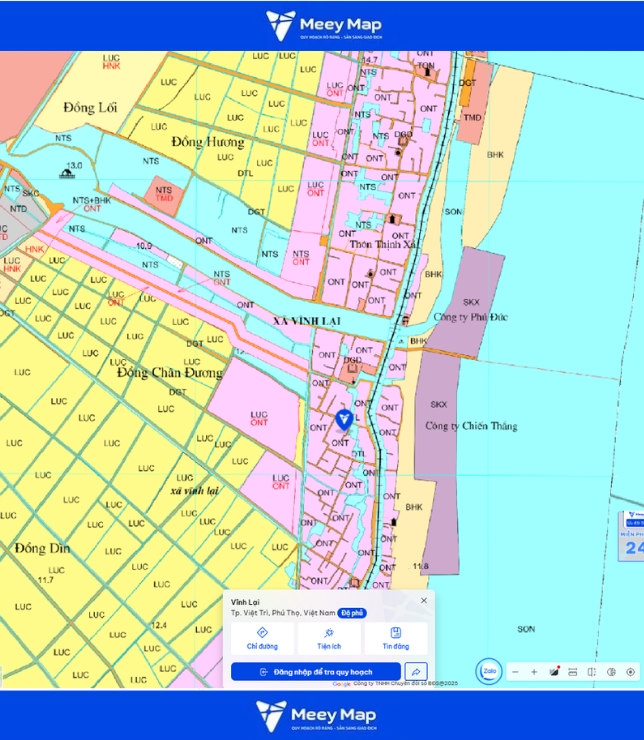Click the TMD parcel near top right
This screenshot has height=740, width=644.
click(474, 106)
